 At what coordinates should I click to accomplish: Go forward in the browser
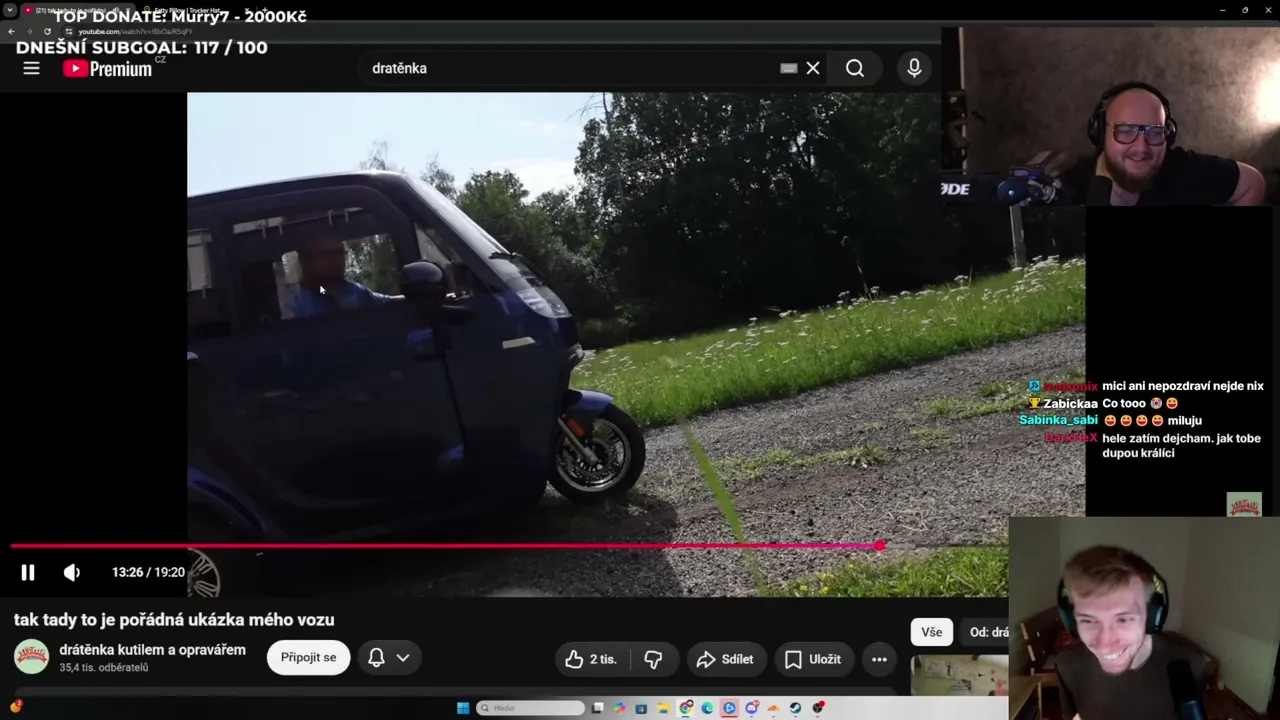29,31
